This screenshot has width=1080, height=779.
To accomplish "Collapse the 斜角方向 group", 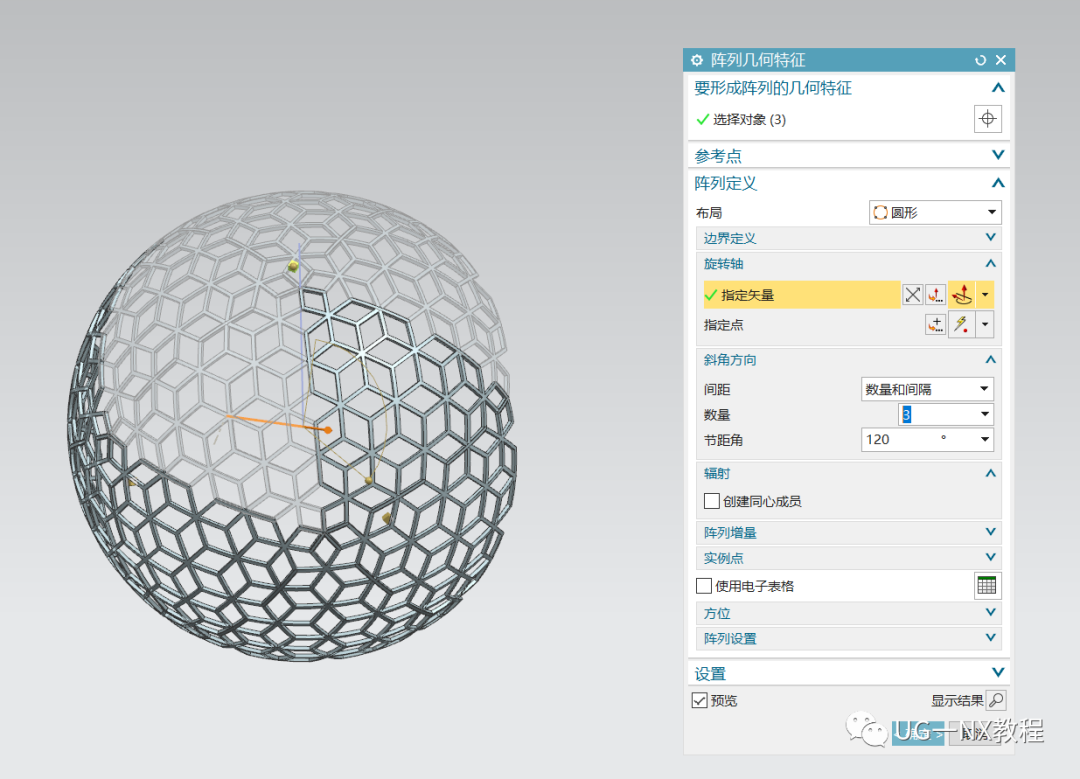I will click(x=990, y=360).
